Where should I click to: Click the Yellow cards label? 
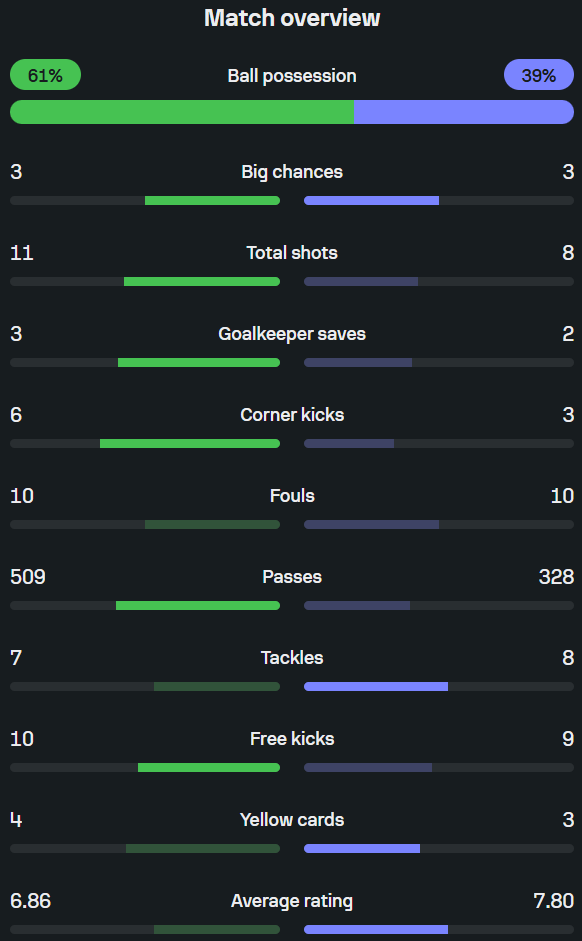292,820
